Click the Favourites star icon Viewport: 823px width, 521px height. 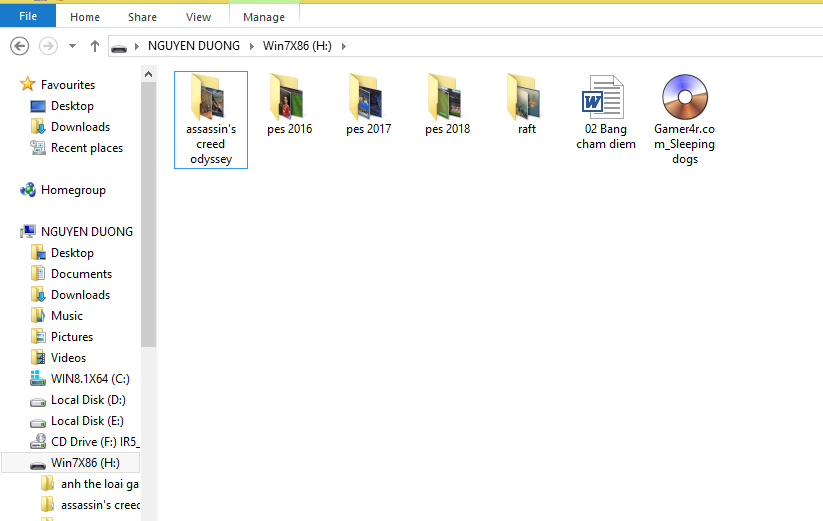click(27, 84)
